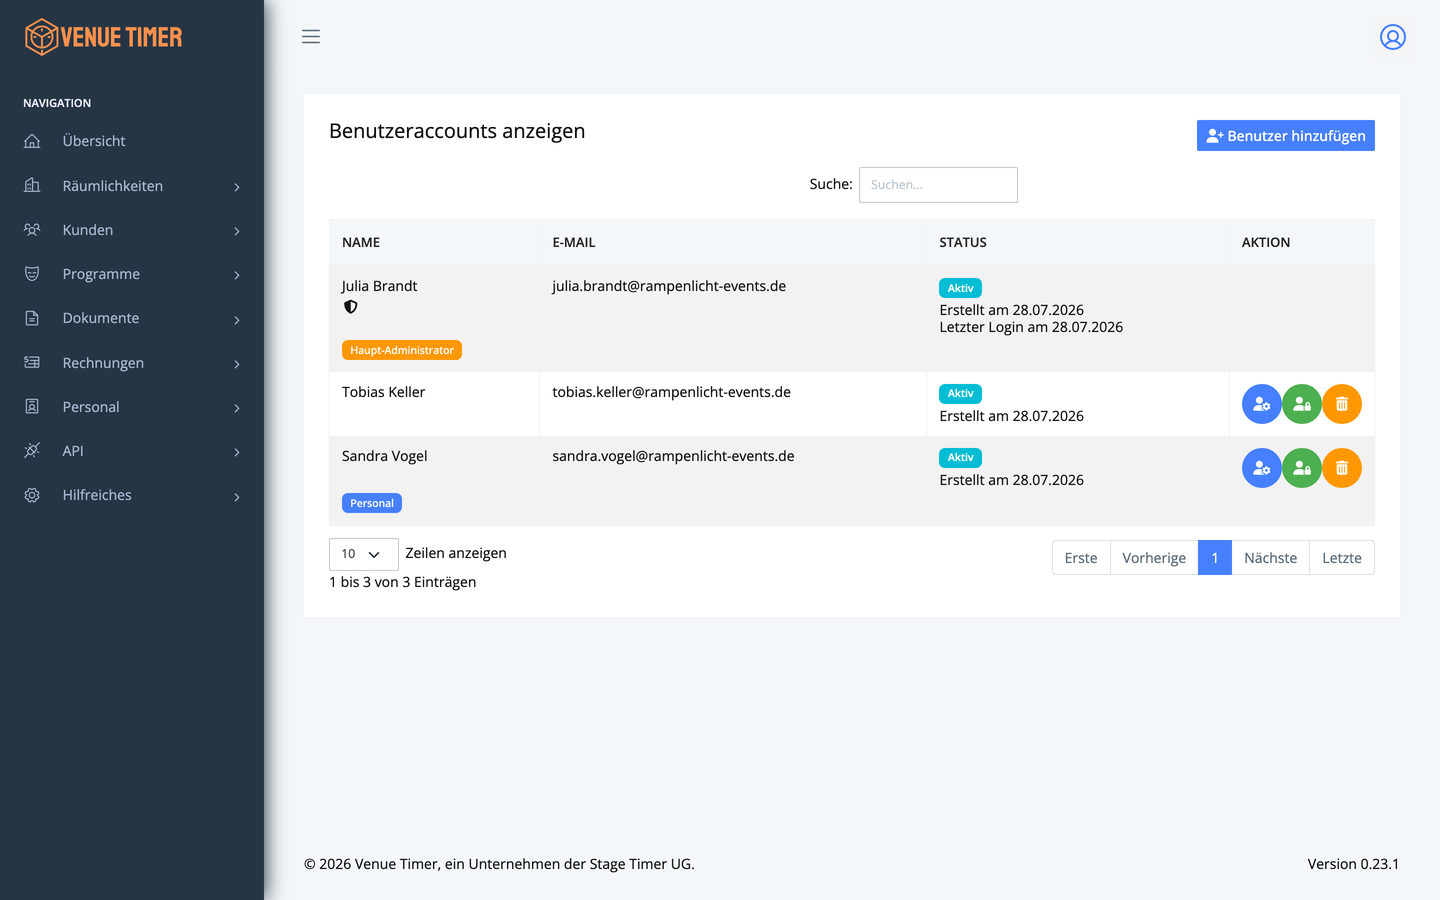The width and height of the screenshot is (1440, 900).
Task: Focus the Suche search input field
Action: [938, 185]
